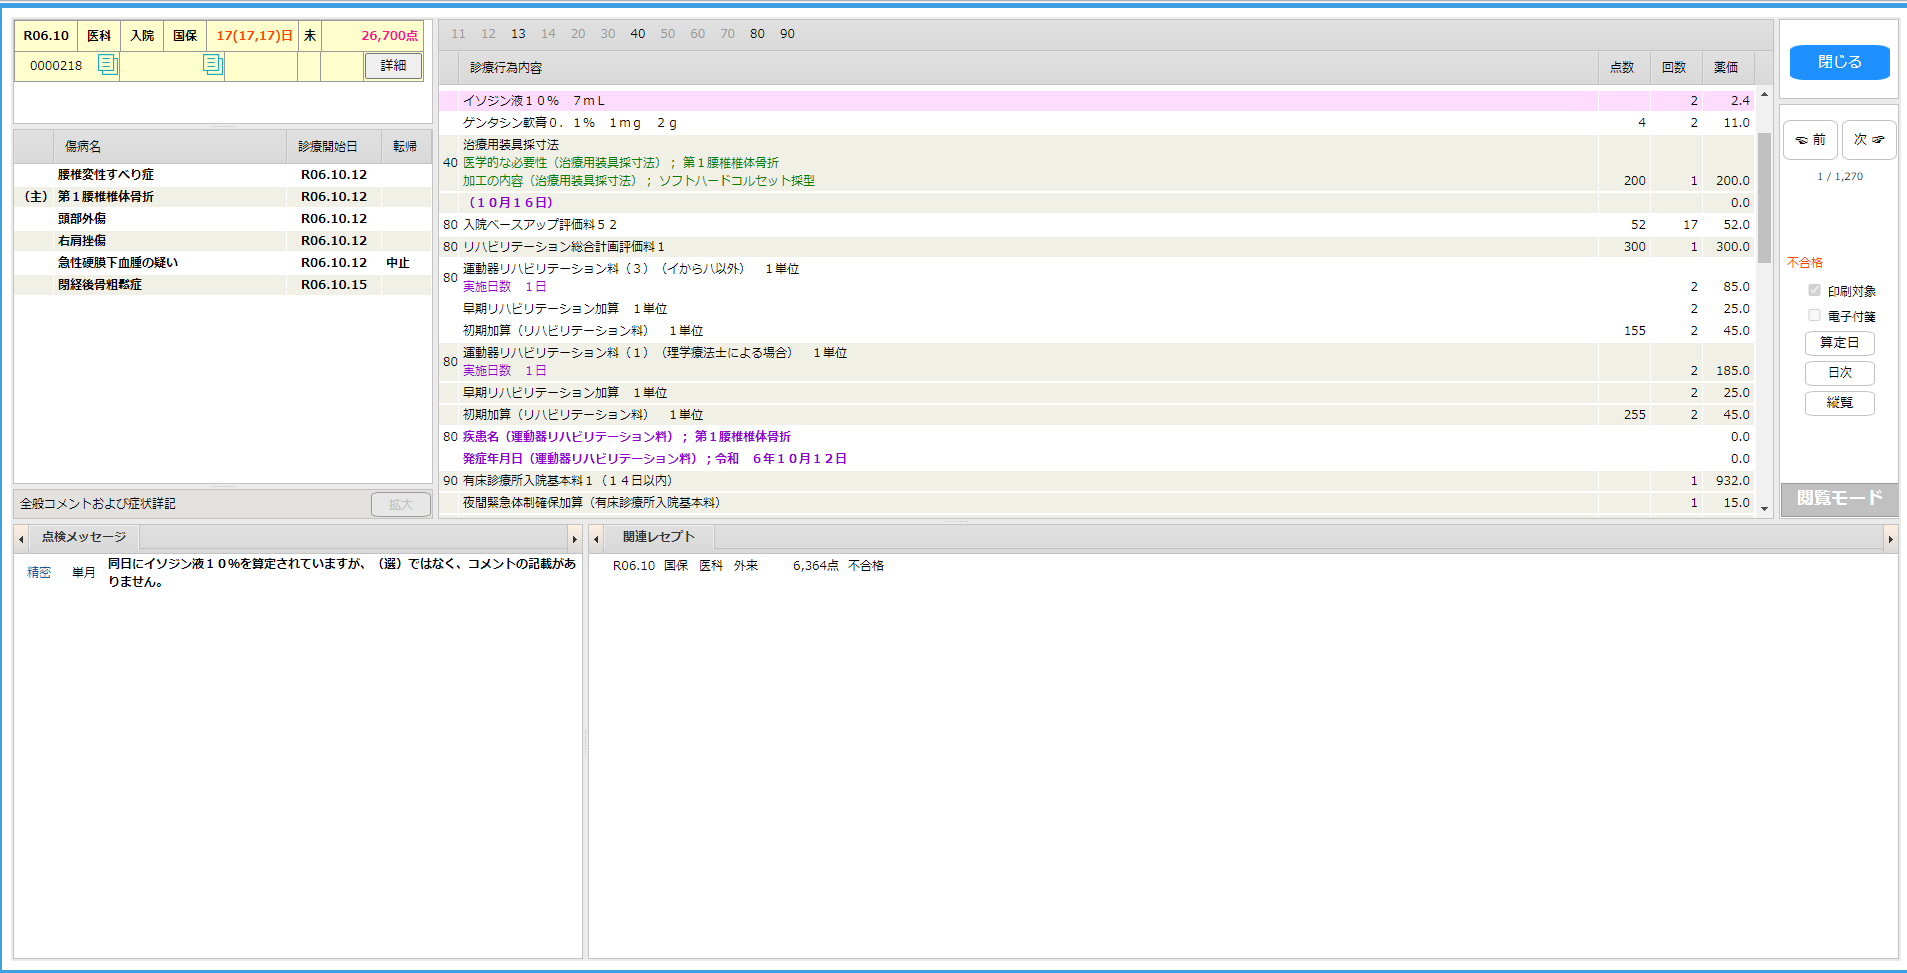Select the 治療用装具採寸法 row
The image size is (1907, 973).
(1097, 163)
